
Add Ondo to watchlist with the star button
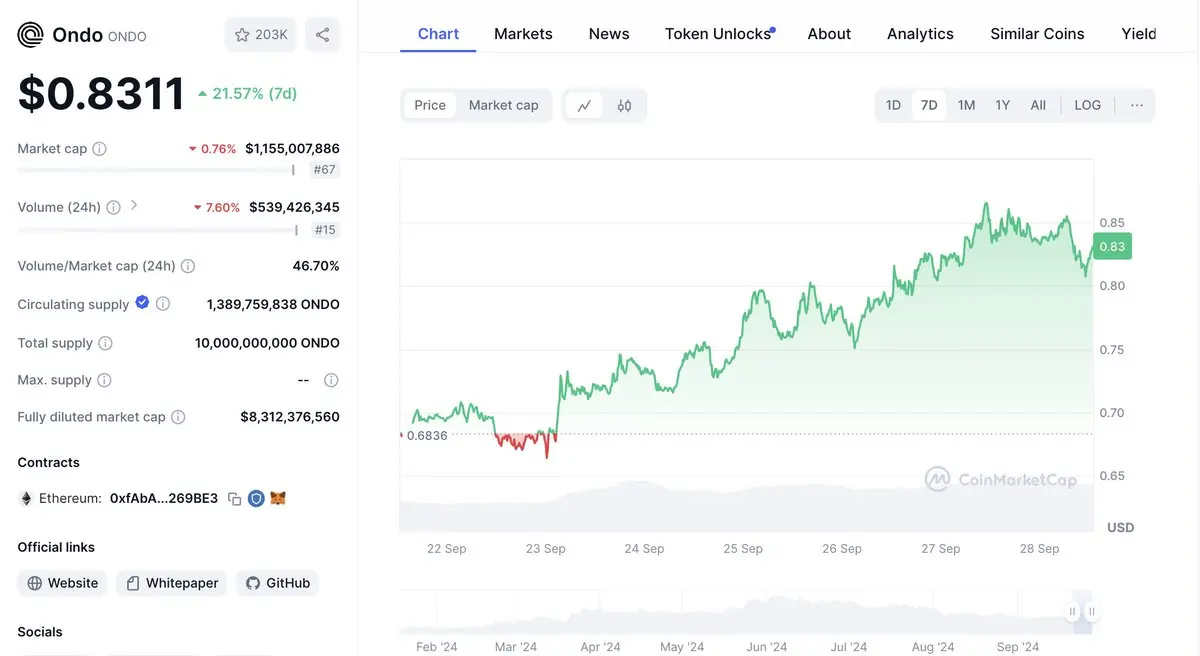click(261, 35)
